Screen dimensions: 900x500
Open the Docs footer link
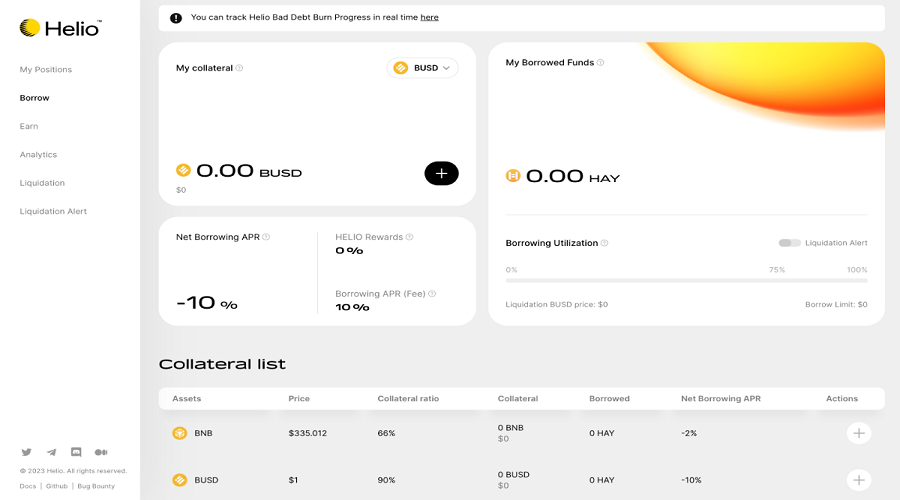coord(28,486)
